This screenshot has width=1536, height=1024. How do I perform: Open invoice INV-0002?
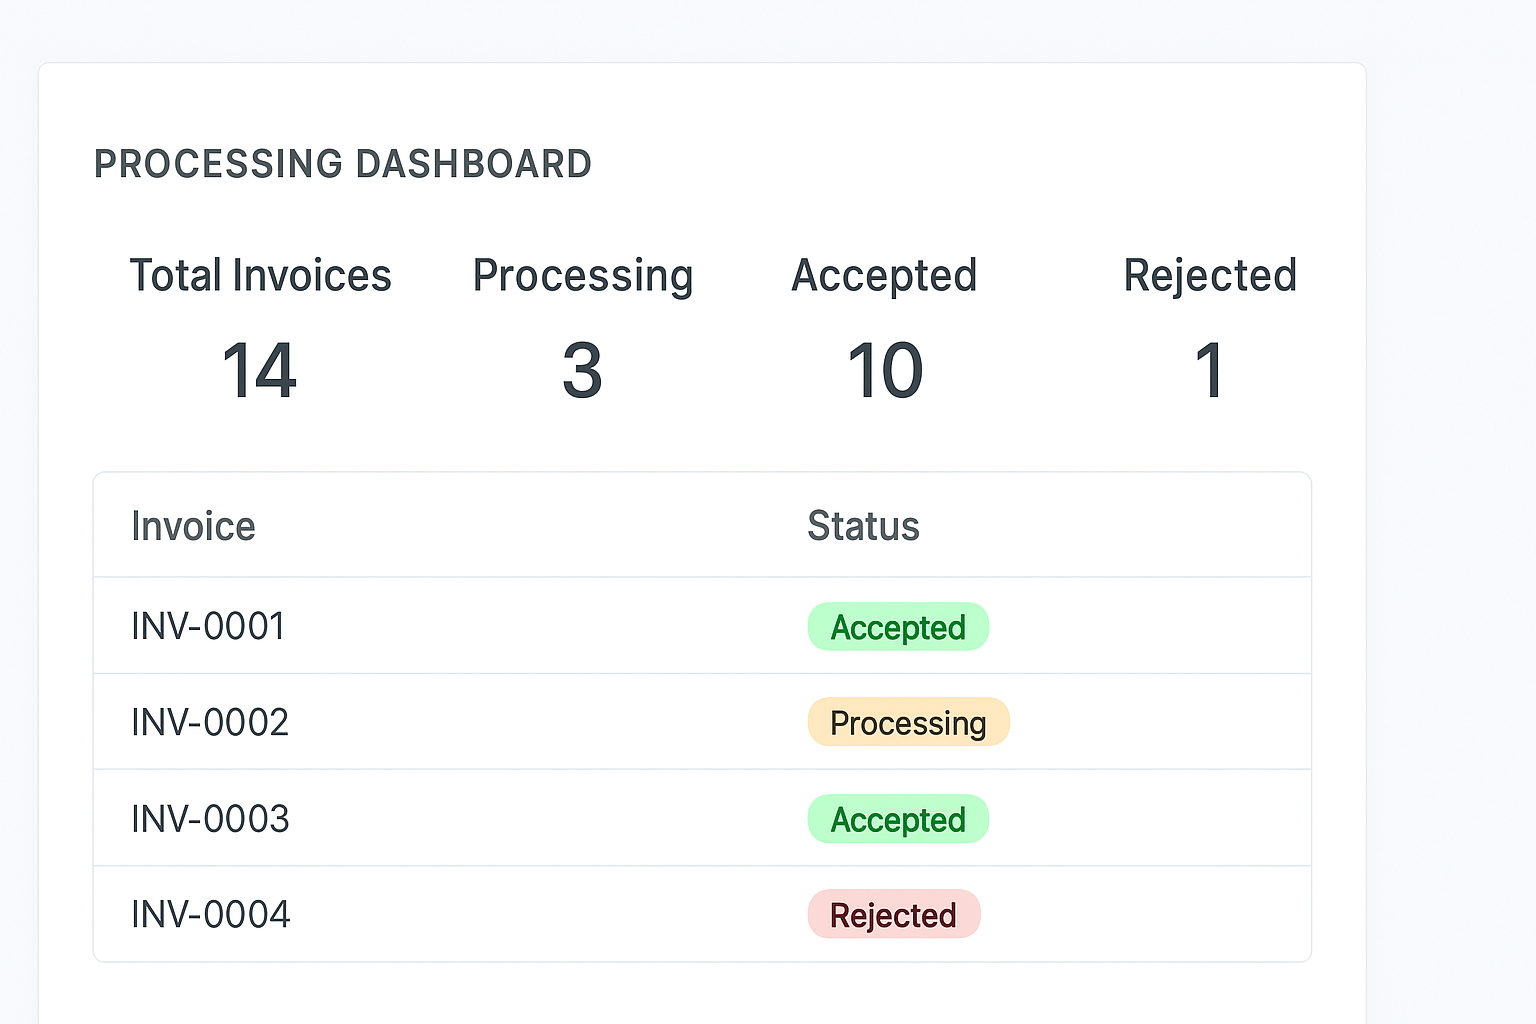(x=209, y=722)
